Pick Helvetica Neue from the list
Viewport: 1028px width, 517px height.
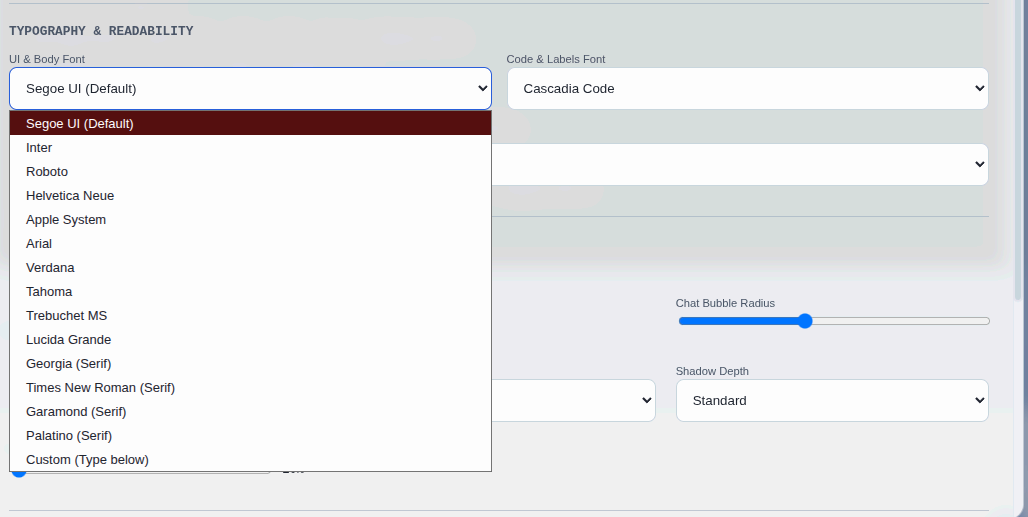pyautogui.click(x=250, y=195)
